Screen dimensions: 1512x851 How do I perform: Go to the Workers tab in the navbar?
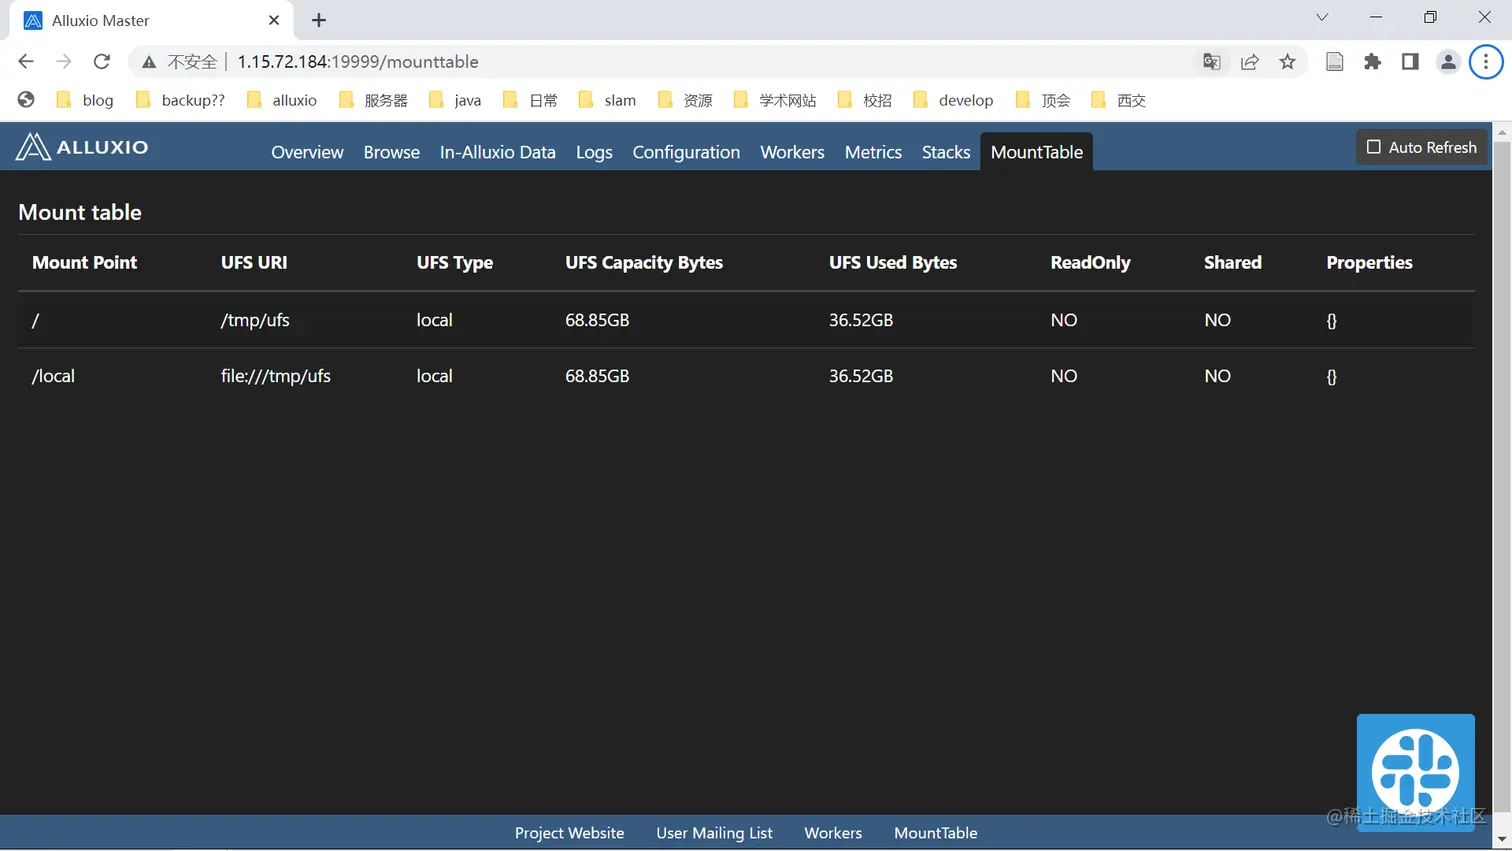792,152
